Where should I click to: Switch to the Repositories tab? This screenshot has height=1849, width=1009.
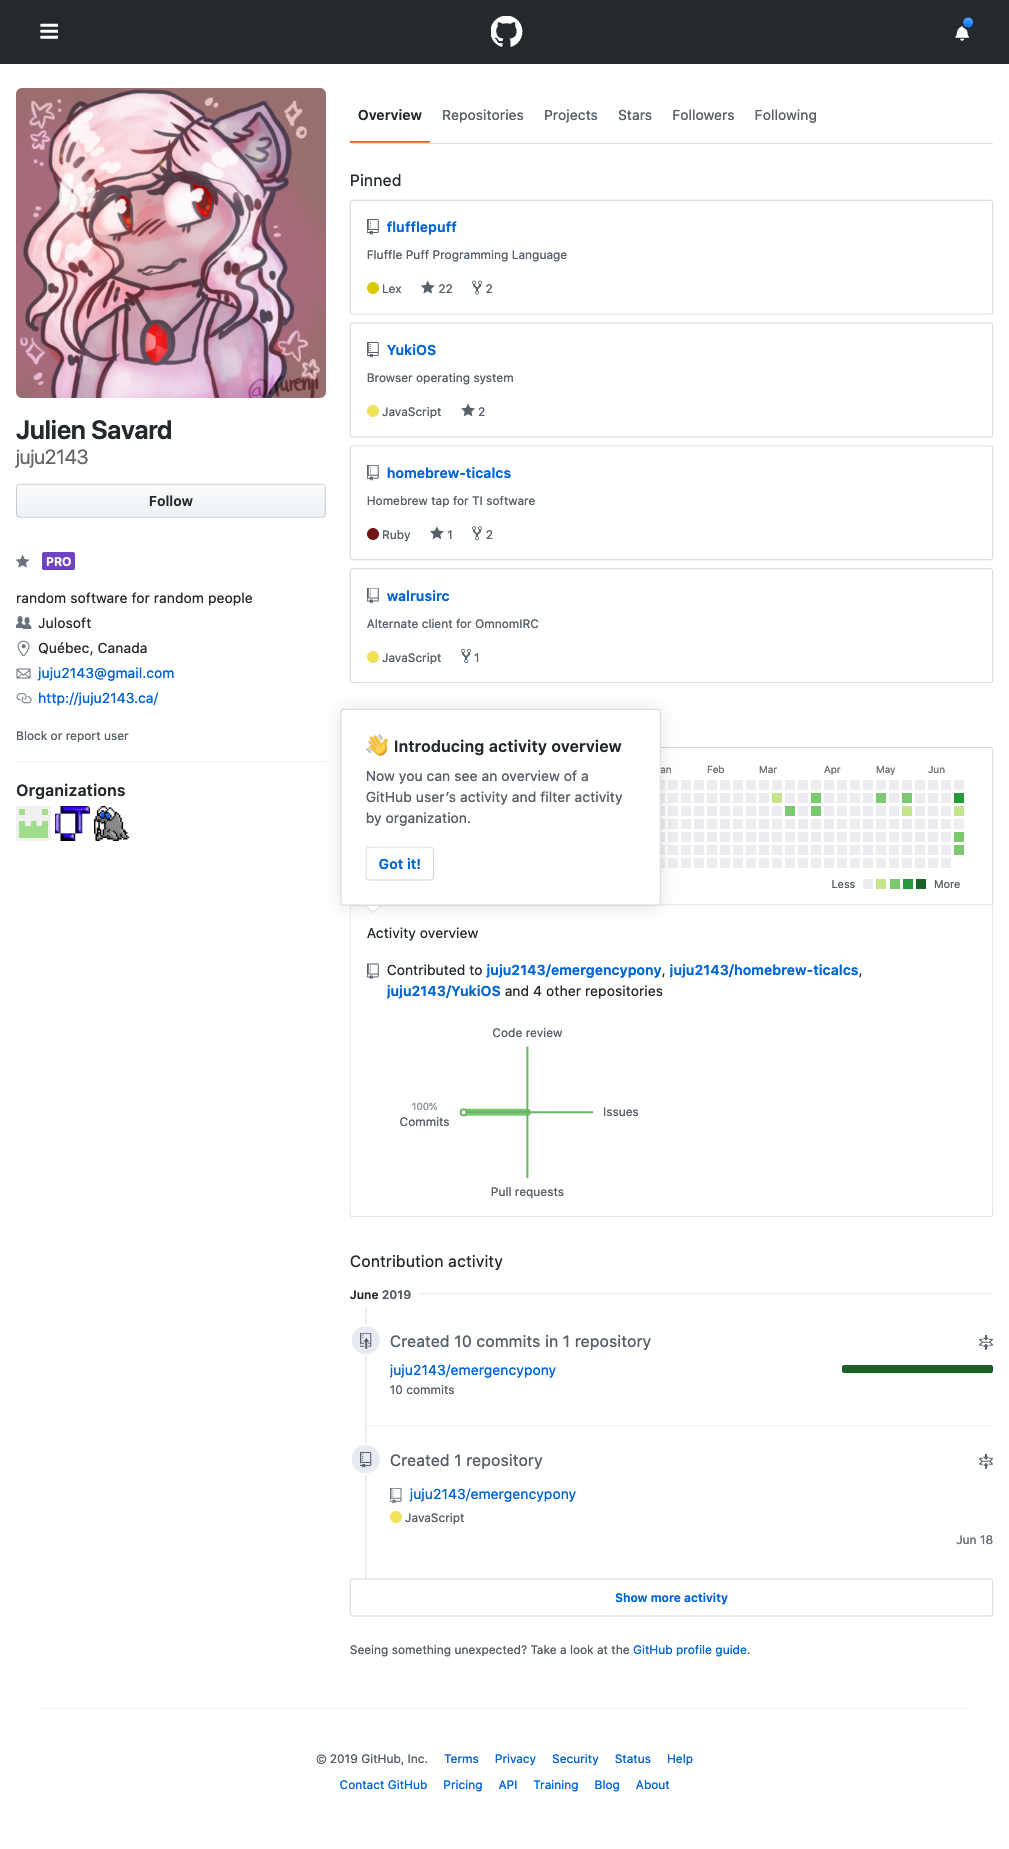click(482, 115)
